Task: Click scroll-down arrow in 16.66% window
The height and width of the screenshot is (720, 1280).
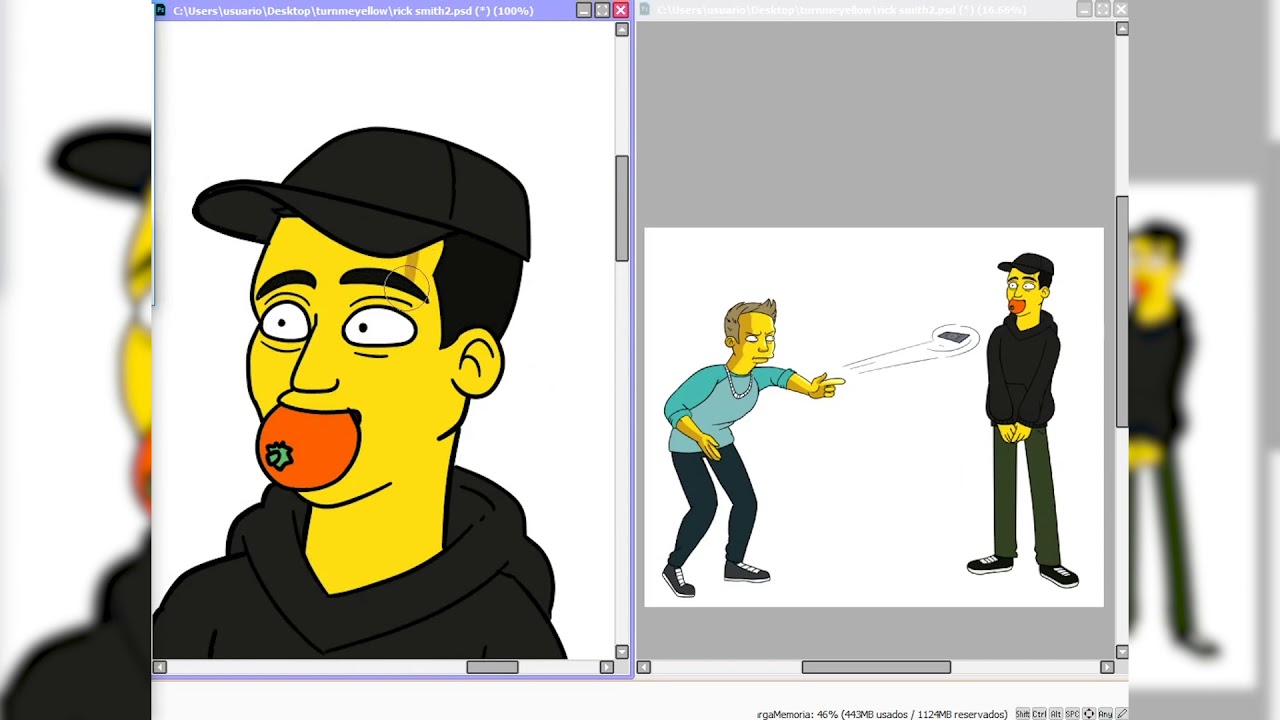Action: [1122, 652]
